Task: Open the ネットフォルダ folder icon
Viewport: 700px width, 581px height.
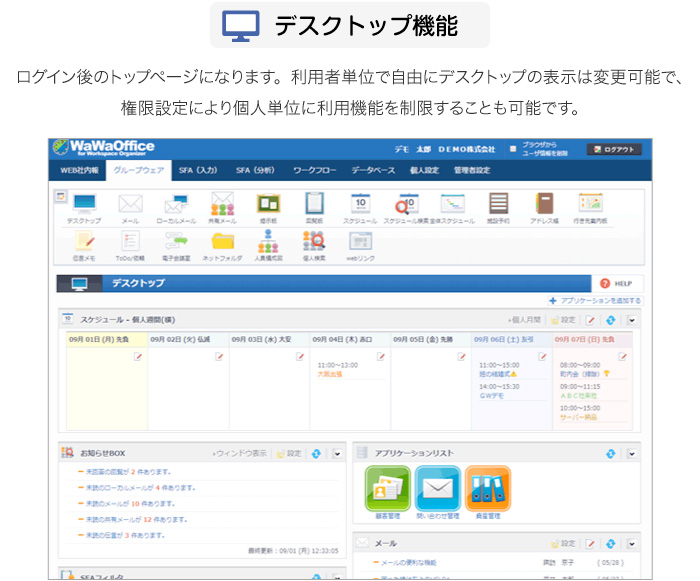Action: coord(222,243)
